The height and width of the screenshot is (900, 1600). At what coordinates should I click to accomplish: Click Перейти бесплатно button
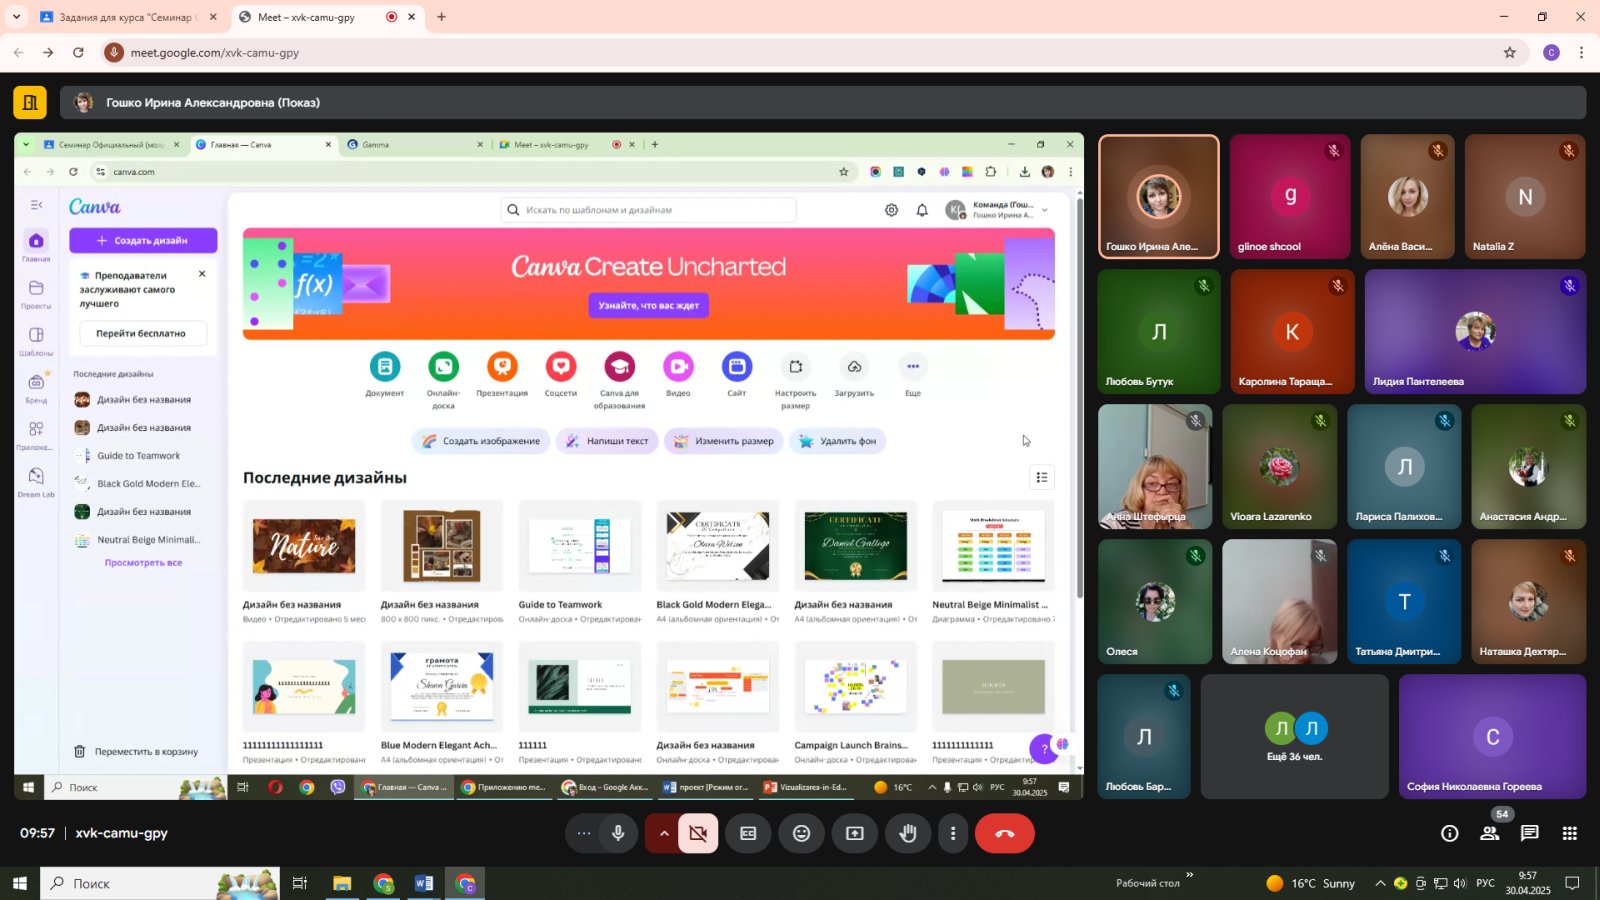[141, 334]
